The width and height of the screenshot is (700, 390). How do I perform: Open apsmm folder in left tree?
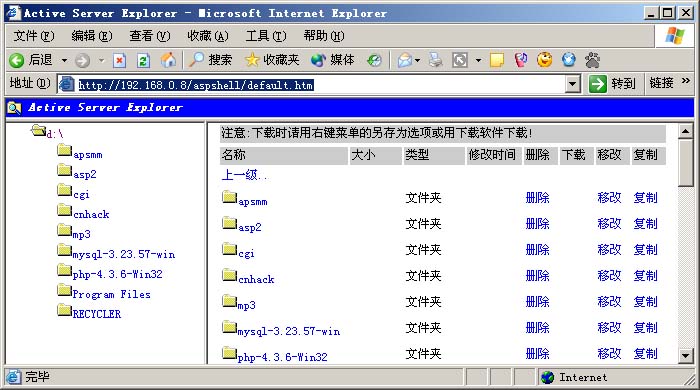88,155
